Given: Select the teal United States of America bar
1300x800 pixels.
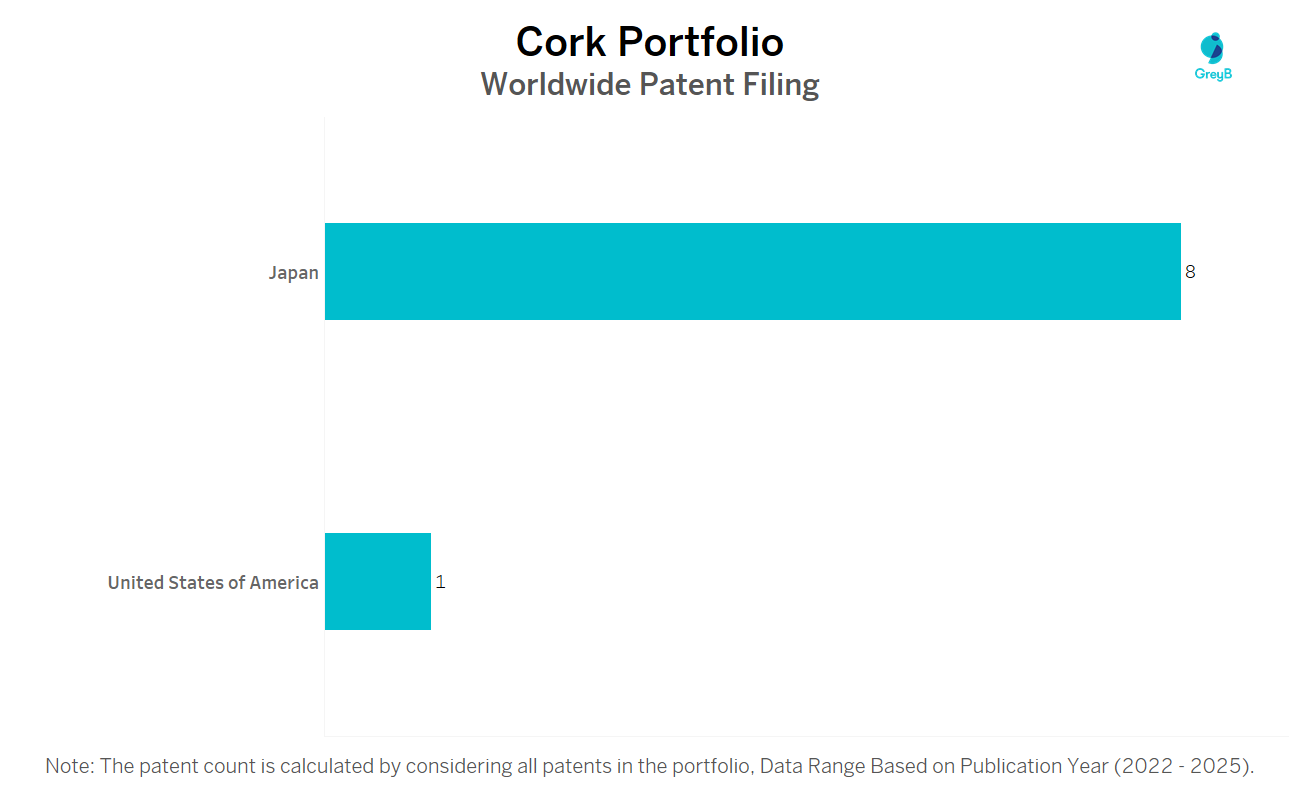Looking at the screenshot, I should pyautogui.click(x=378, y=581).
